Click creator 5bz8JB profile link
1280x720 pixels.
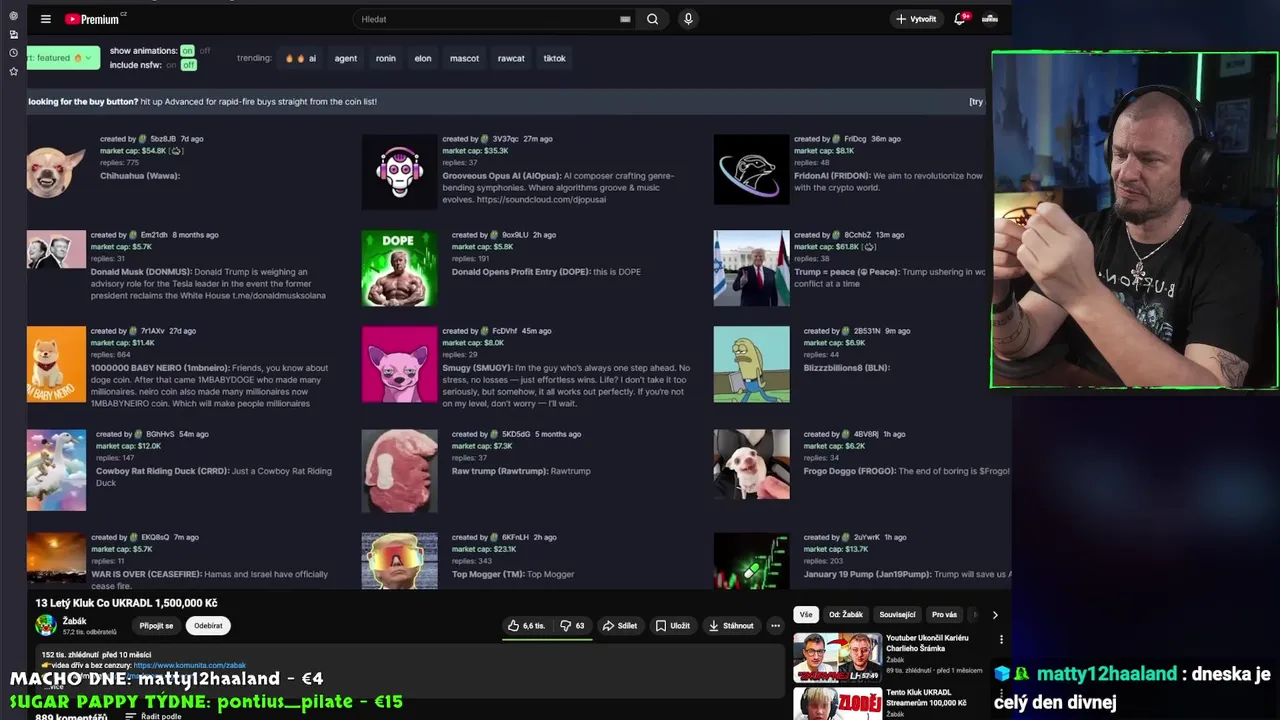163,139
